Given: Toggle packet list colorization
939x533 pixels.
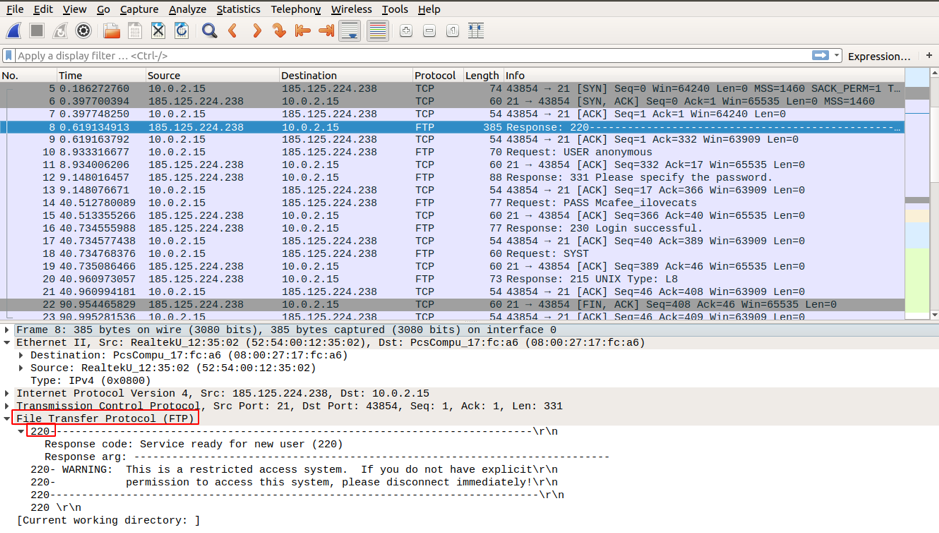Looking at the screenshot, I should 377,31.
